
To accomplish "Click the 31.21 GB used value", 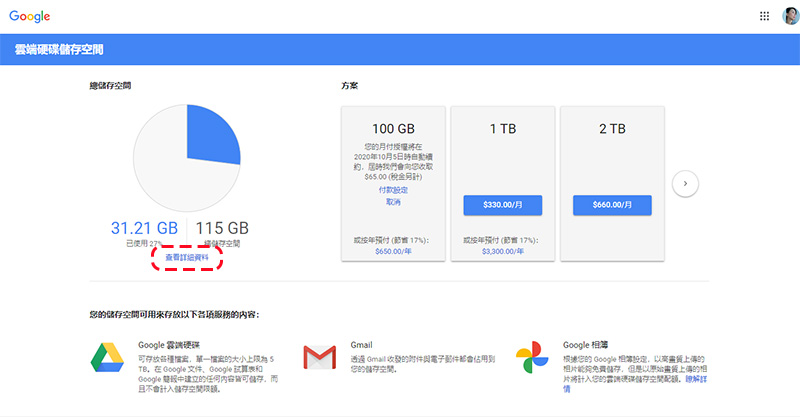I will (144, 228).
